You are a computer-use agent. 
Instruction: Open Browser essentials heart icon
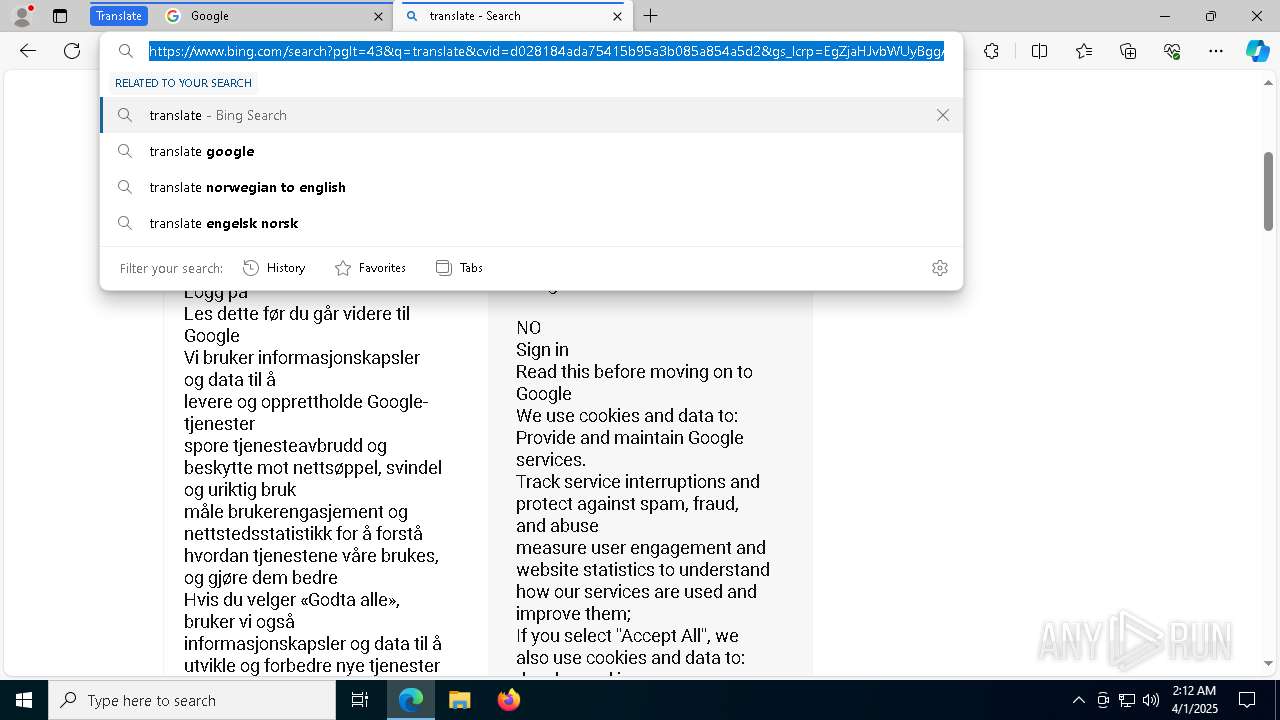pos(1172,51)
